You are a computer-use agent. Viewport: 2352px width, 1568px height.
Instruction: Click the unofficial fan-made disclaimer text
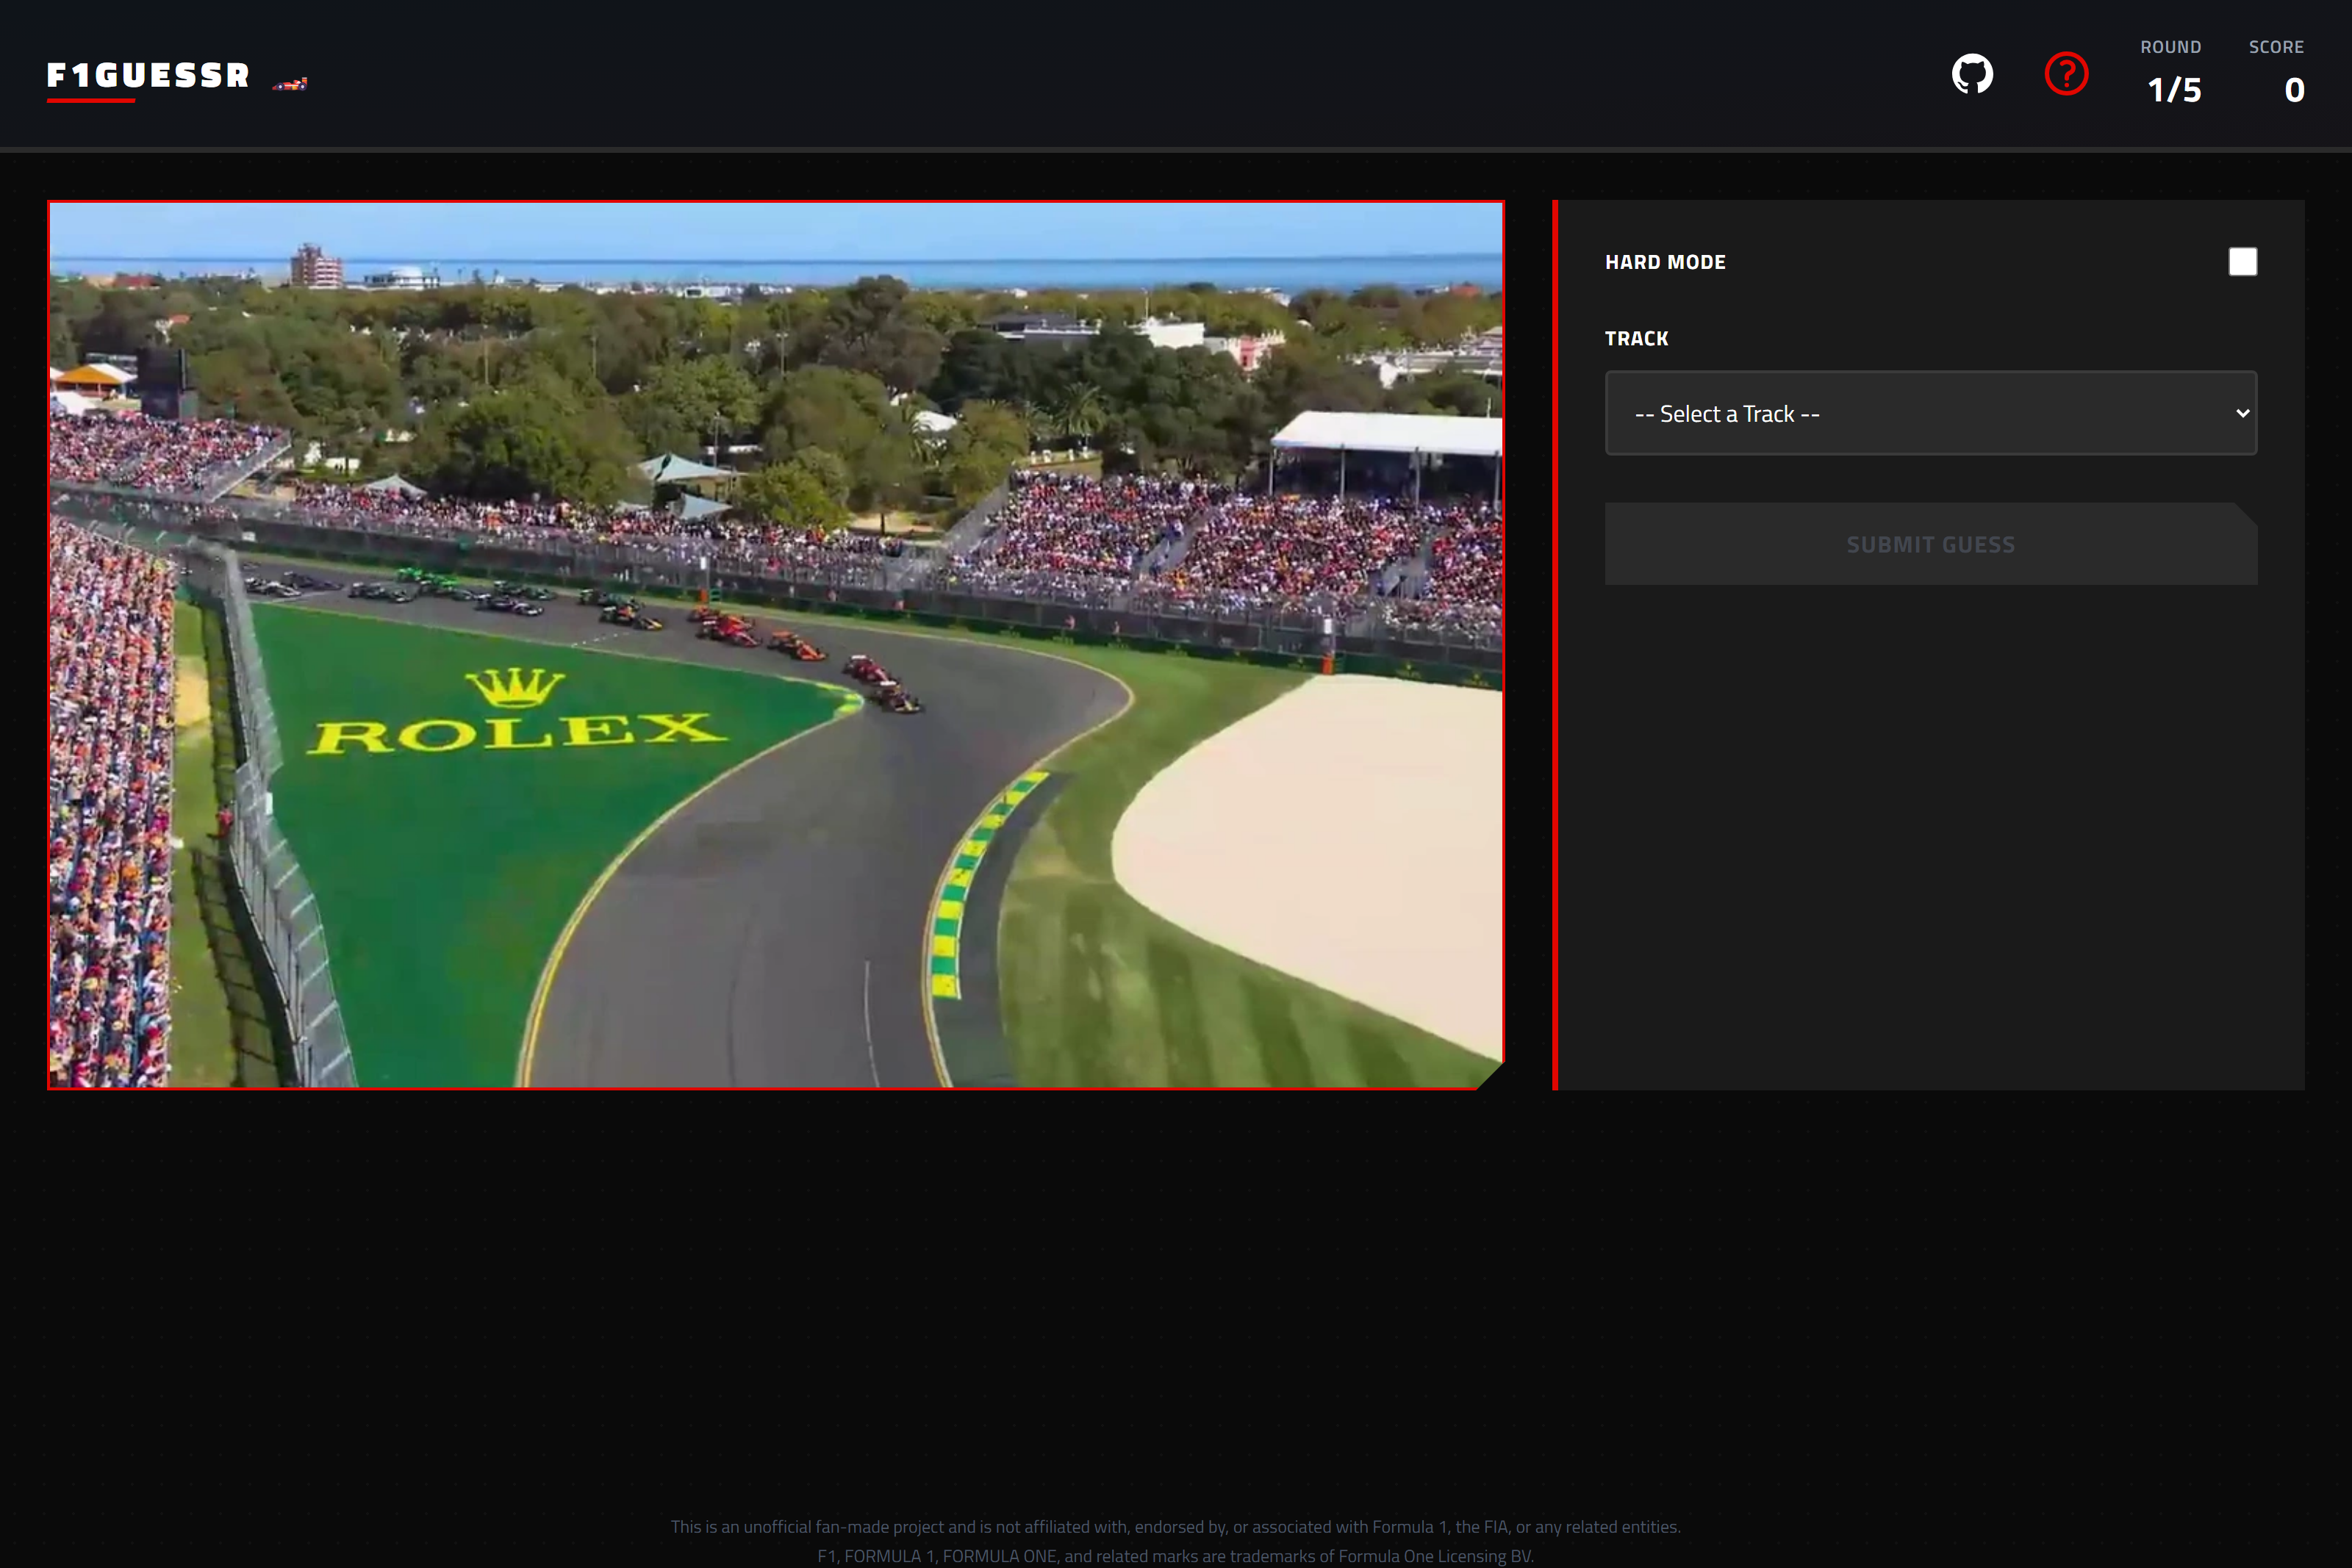1176,1527
